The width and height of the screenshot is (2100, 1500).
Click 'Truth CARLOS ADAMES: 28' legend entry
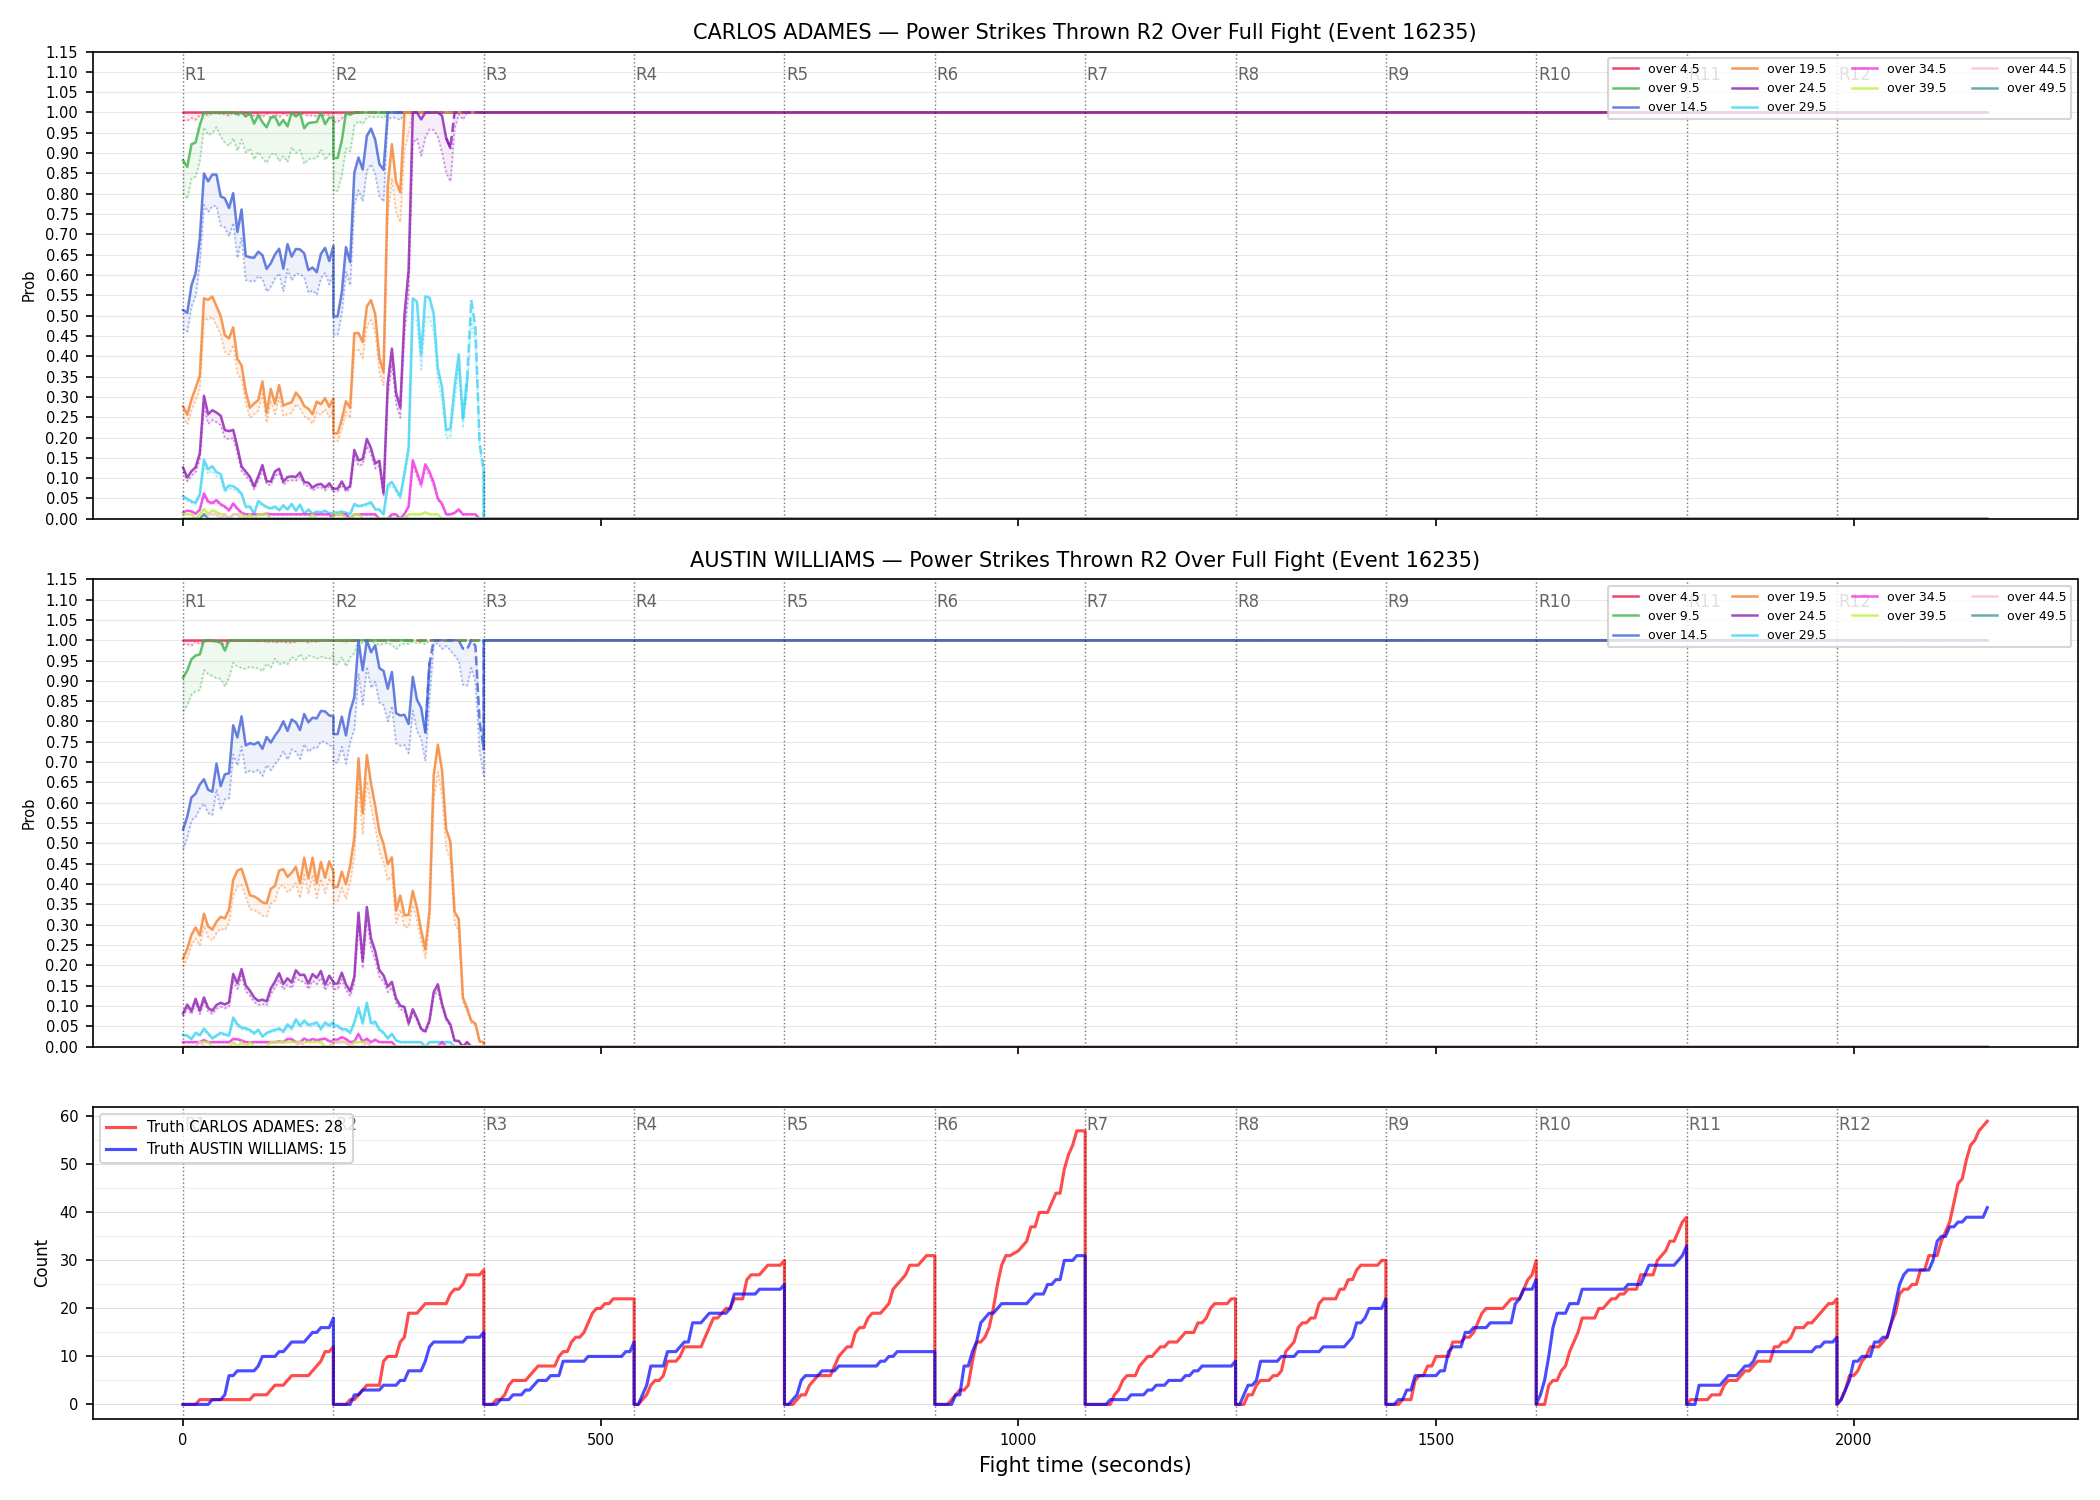tap(225, 1127)
